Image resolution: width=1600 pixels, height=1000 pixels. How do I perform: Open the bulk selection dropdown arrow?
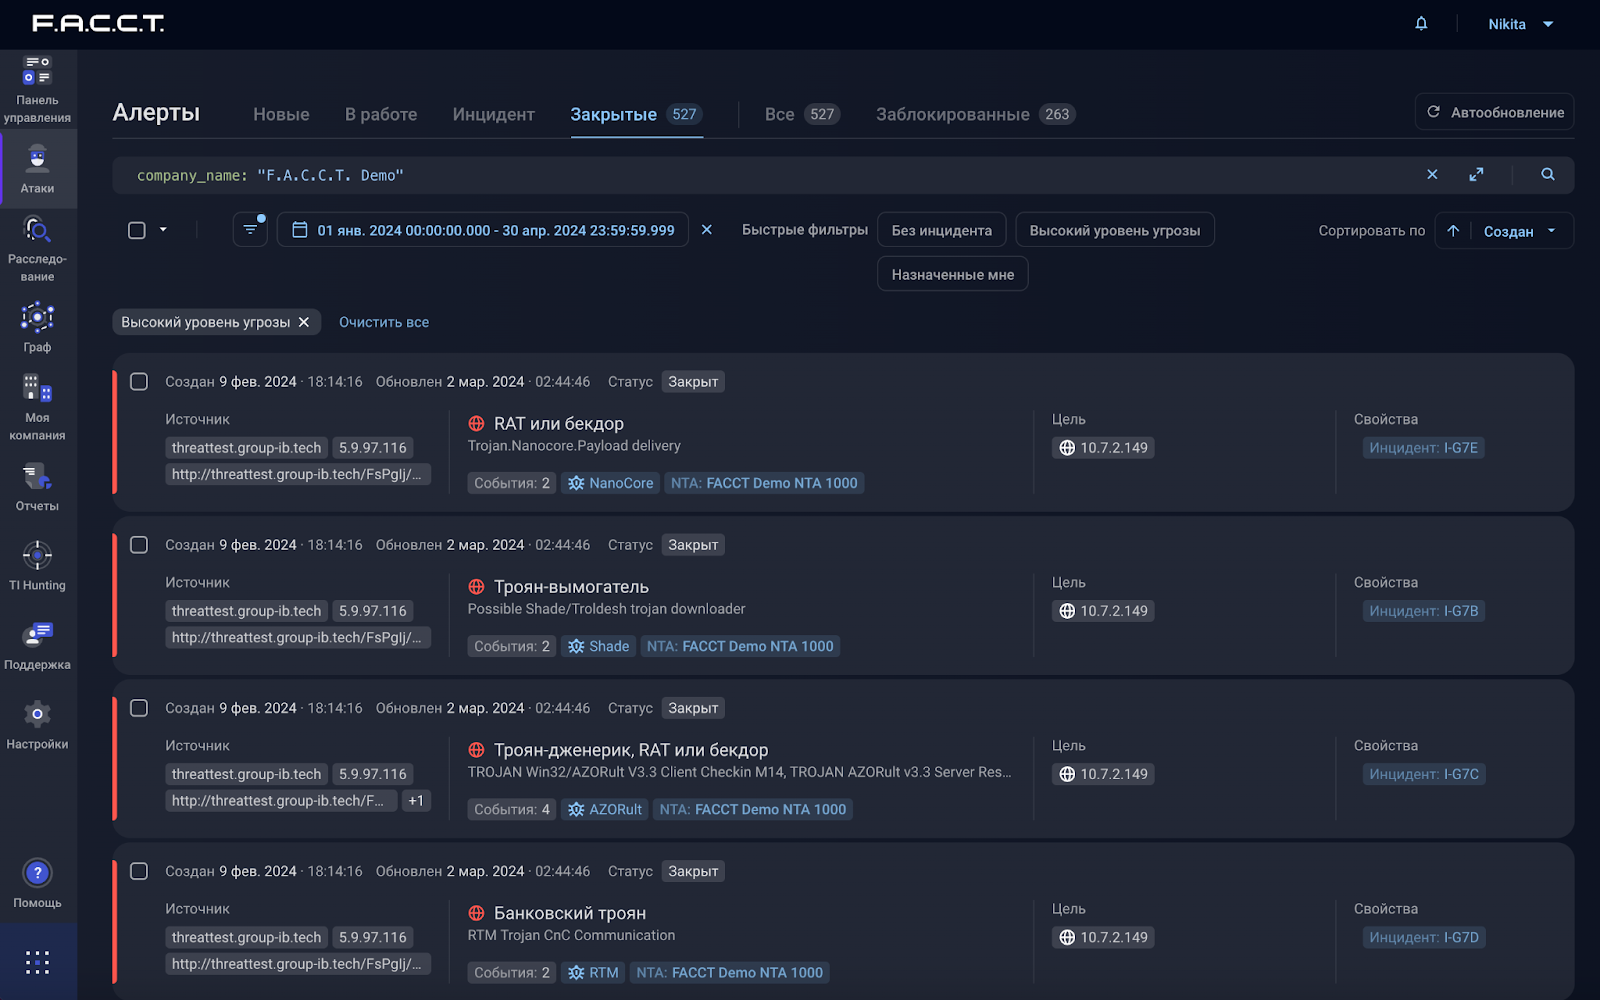pyautogui.click(x=163, y=230)
